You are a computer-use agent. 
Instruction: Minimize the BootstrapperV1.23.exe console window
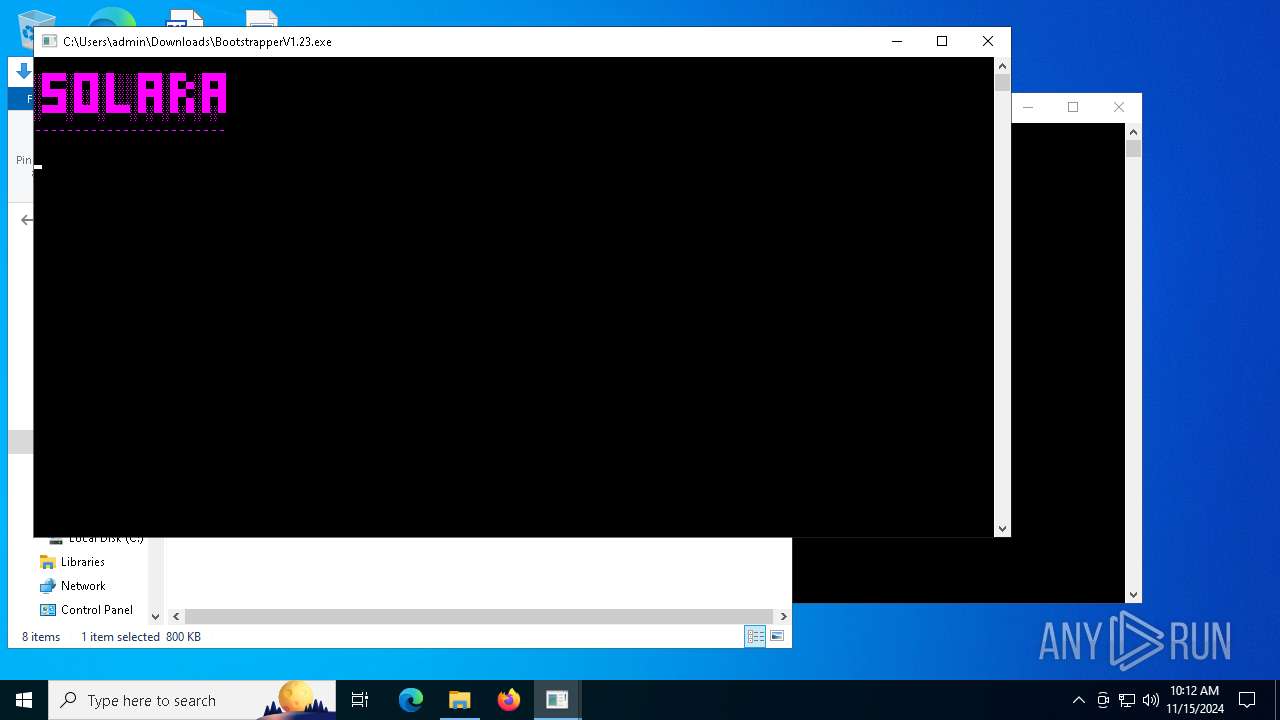click(x=896, y=41)
